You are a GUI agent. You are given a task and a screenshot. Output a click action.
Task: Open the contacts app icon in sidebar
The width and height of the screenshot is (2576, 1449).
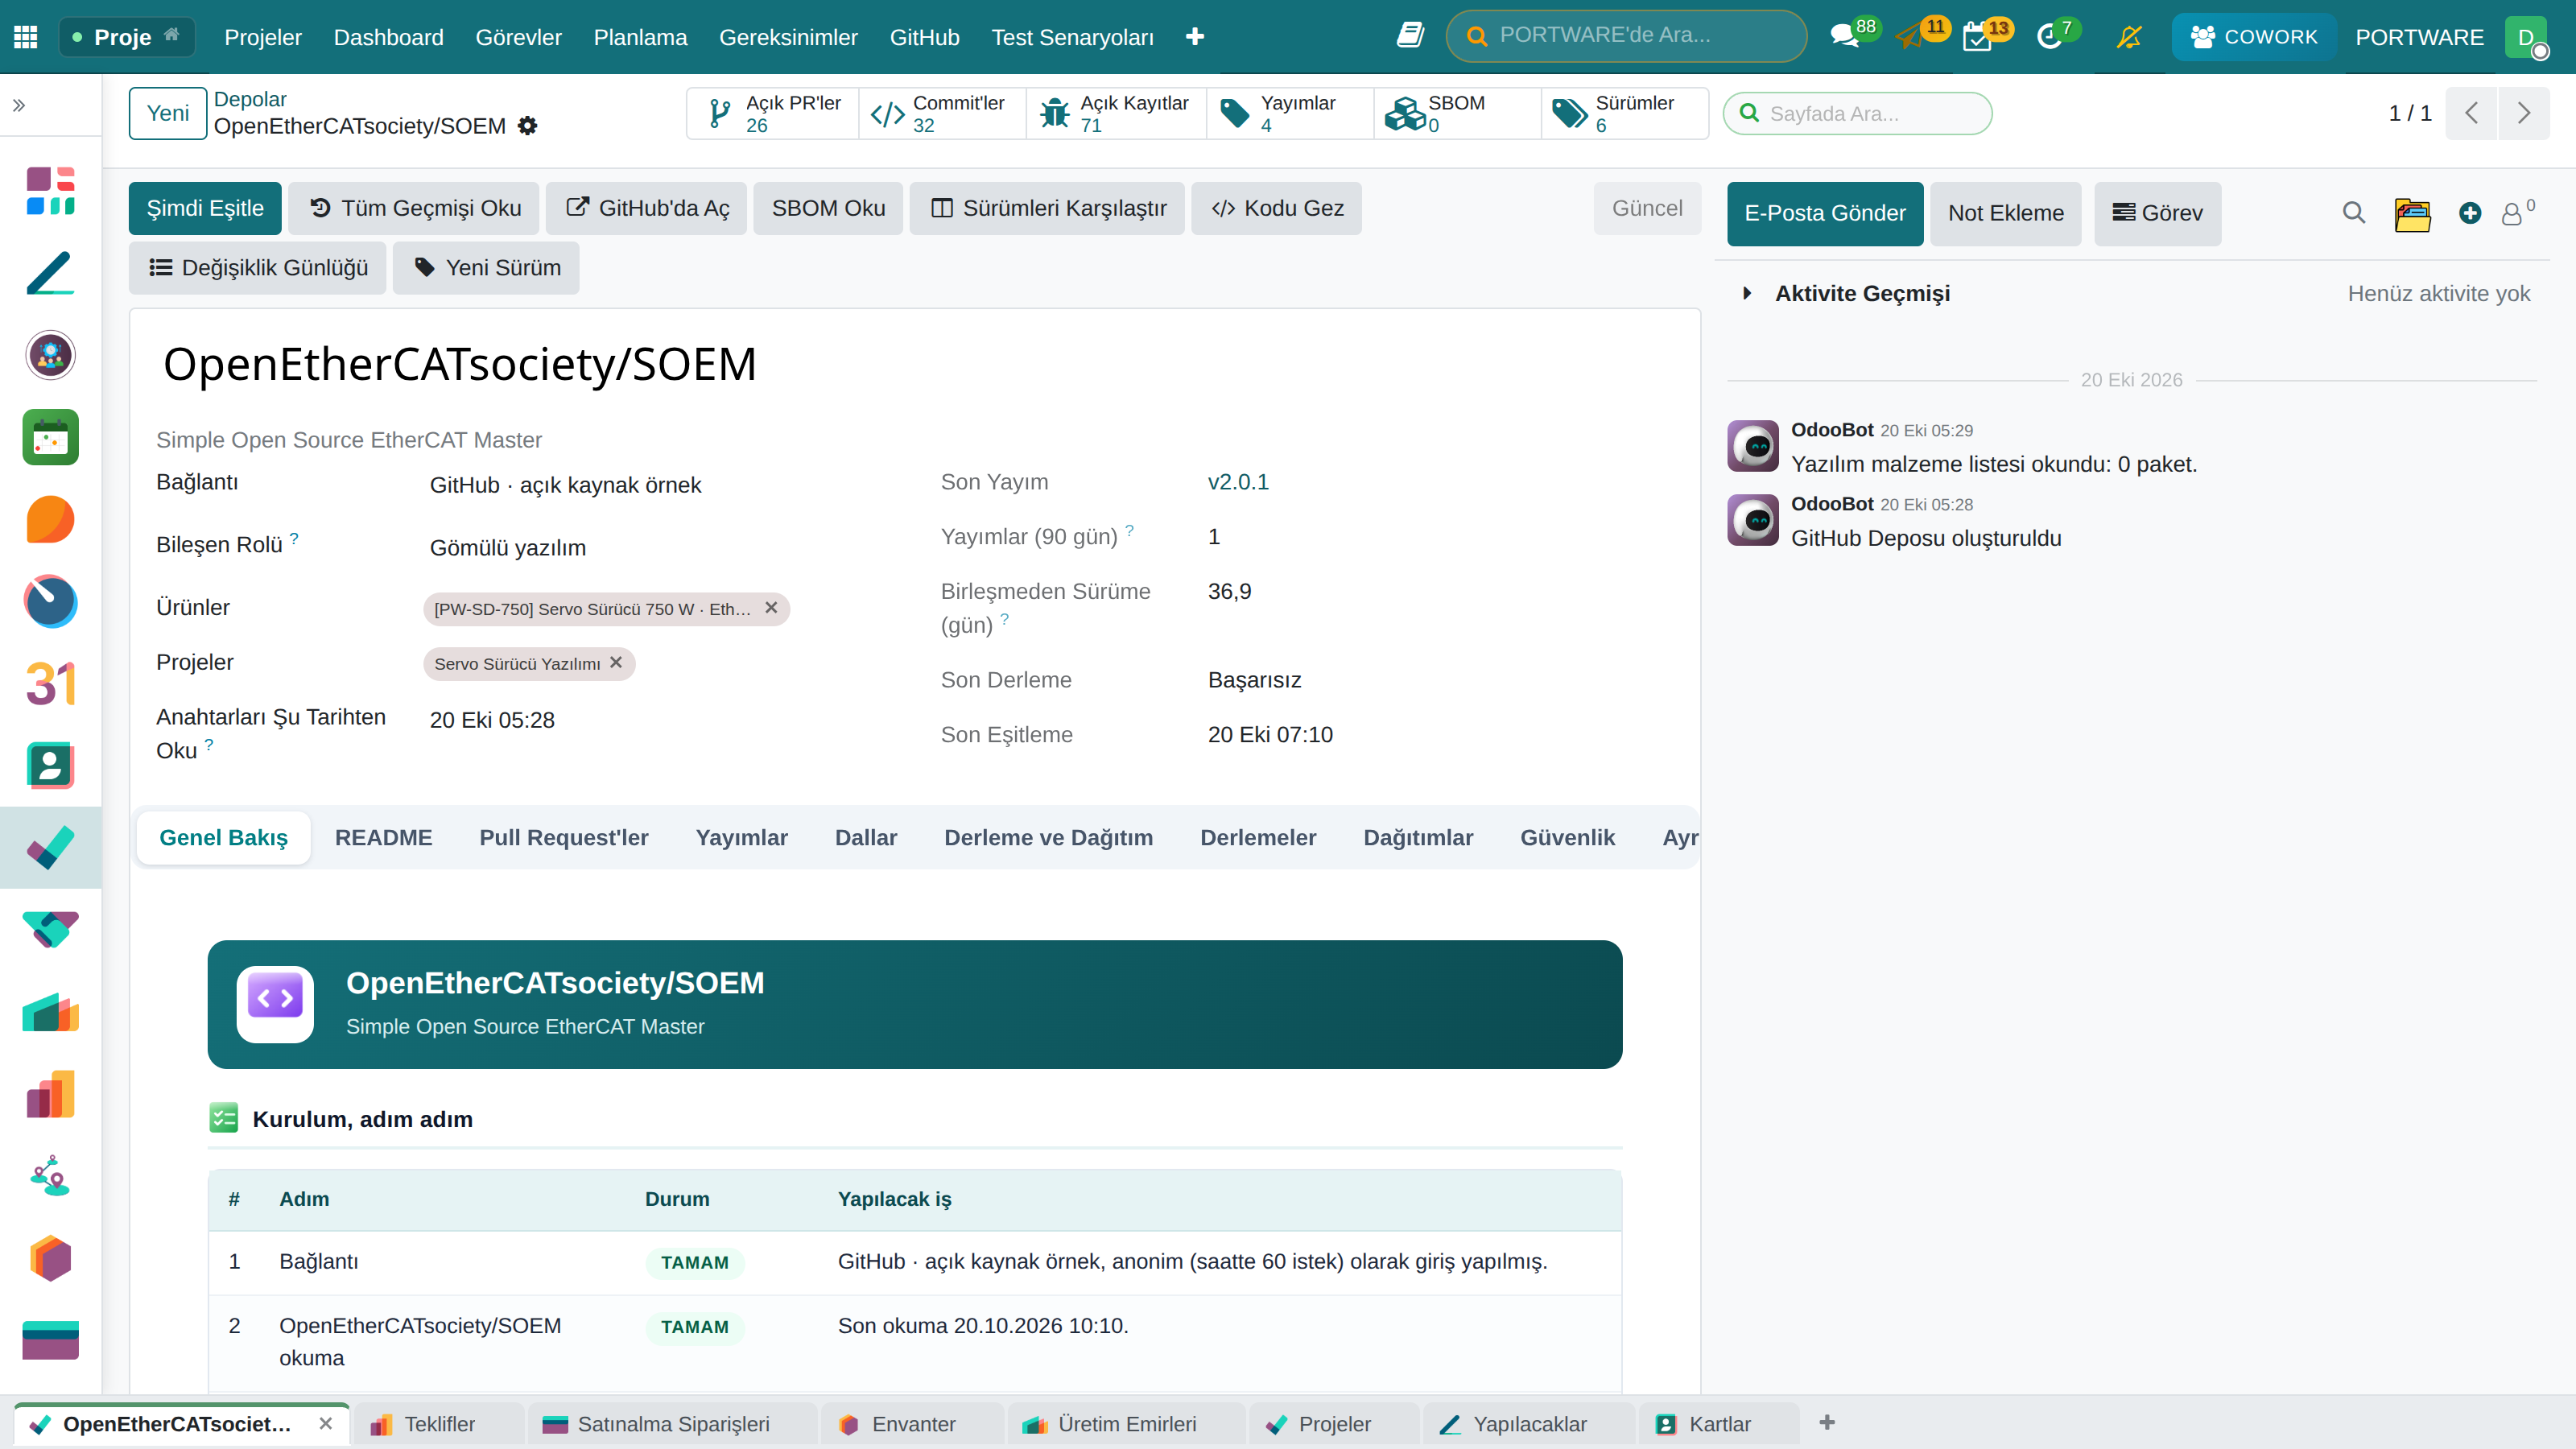(50, 766)
